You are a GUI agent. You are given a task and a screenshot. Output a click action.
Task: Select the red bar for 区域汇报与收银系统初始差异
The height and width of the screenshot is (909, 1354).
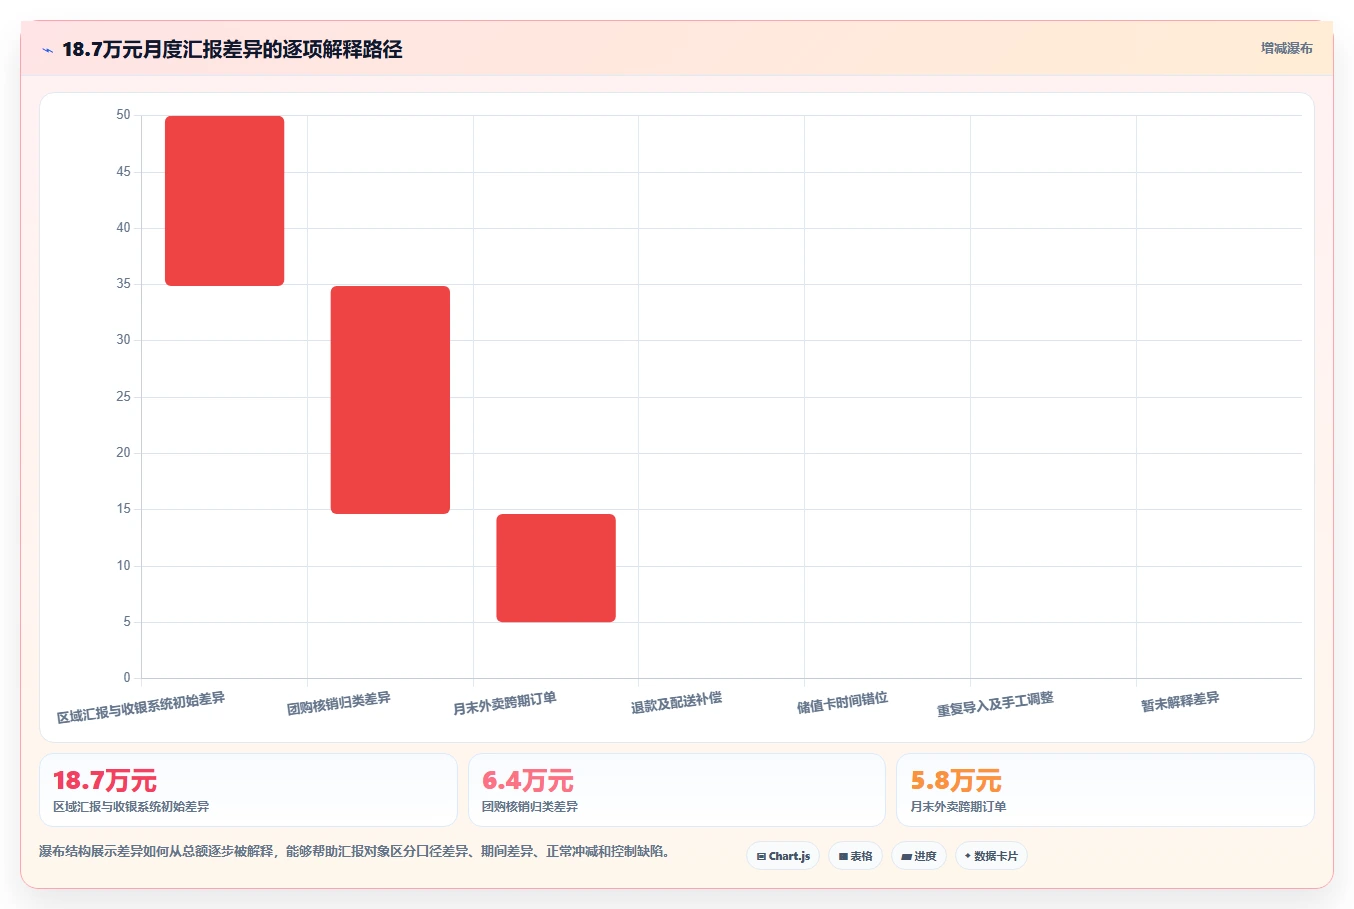(224, 201)
